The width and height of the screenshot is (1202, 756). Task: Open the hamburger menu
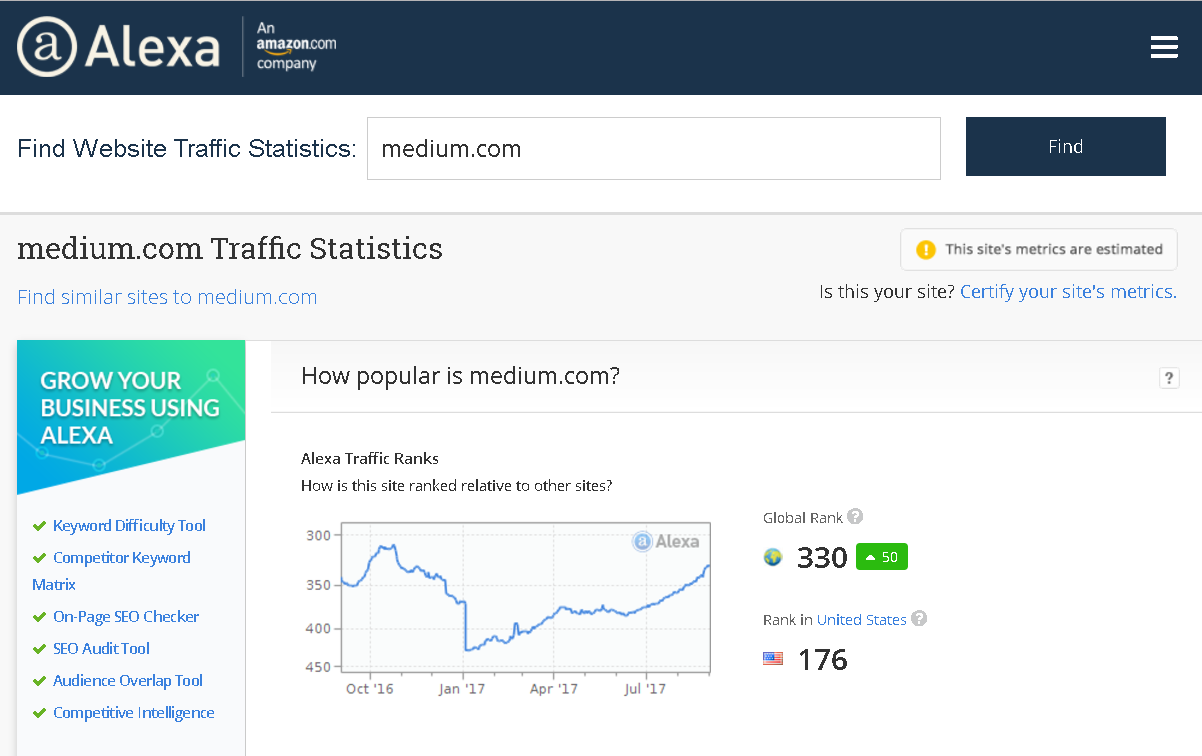tap(1164, 47)
